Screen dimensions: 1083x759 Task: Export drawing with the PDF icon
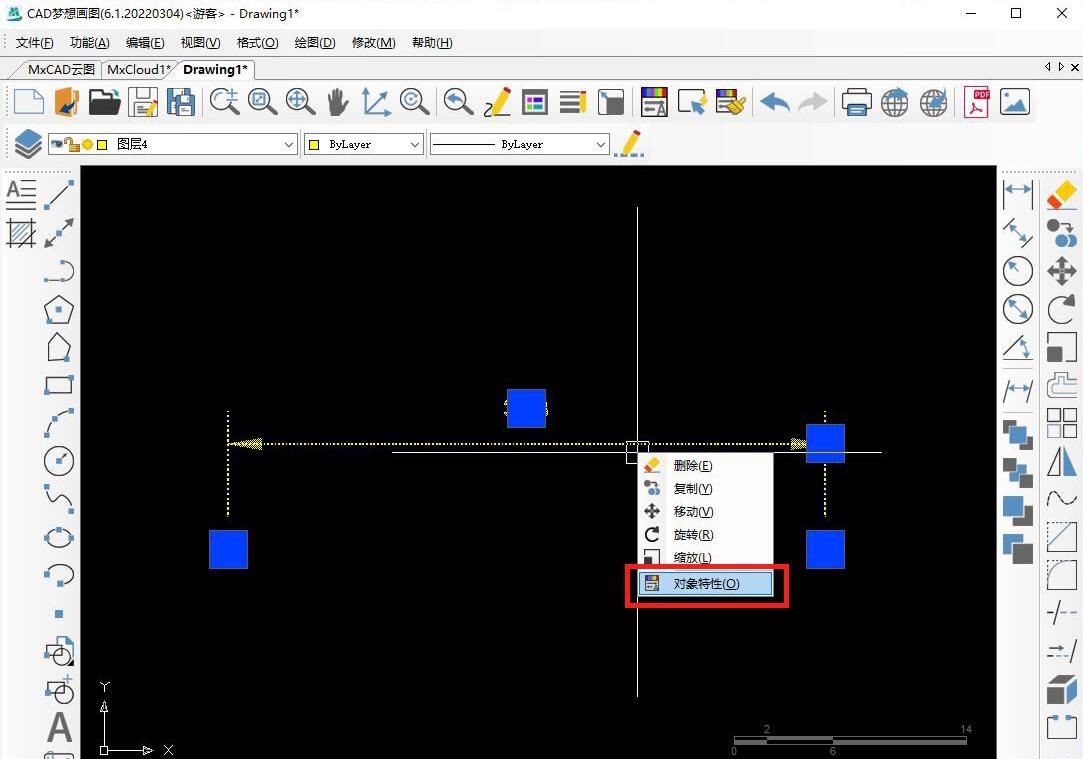click(976, 102)
